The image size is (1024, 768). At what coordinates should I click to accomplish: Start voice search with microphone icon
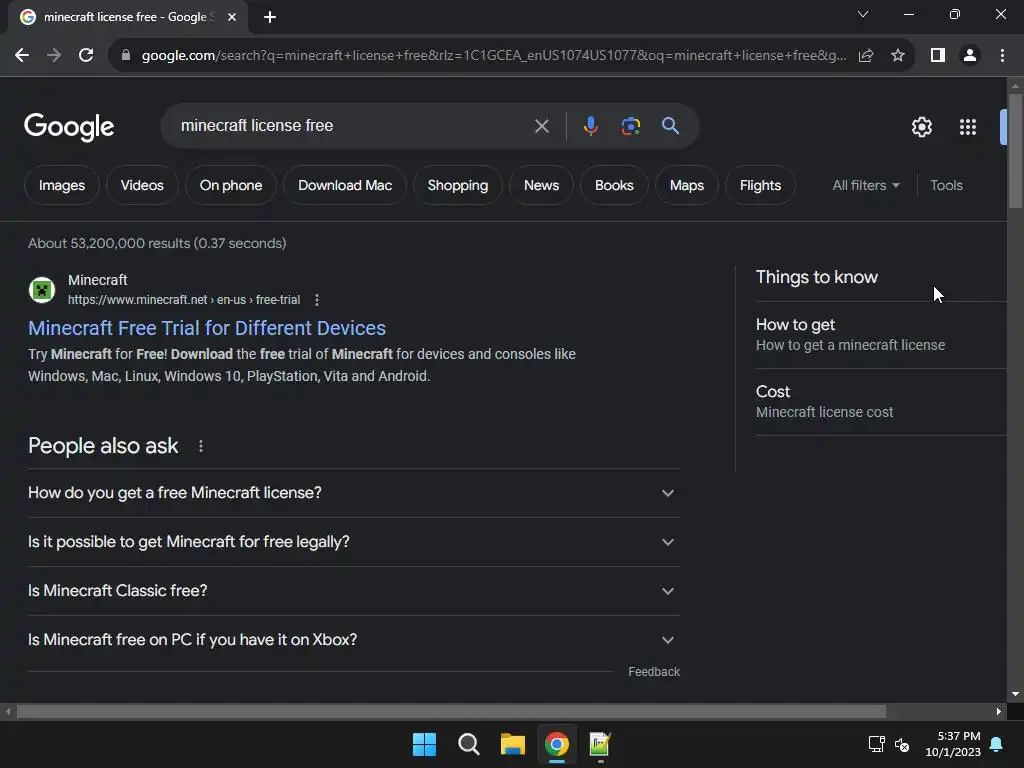pos(590,126)
